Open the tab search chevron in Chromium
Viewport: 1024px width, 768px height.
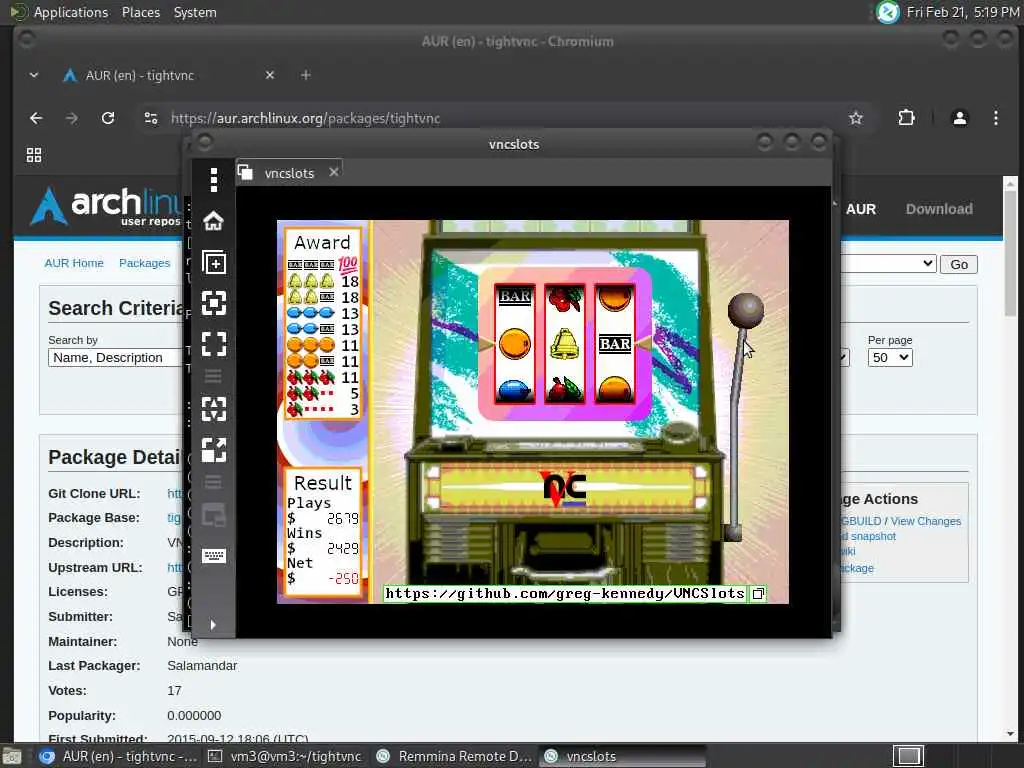point(34,75)
